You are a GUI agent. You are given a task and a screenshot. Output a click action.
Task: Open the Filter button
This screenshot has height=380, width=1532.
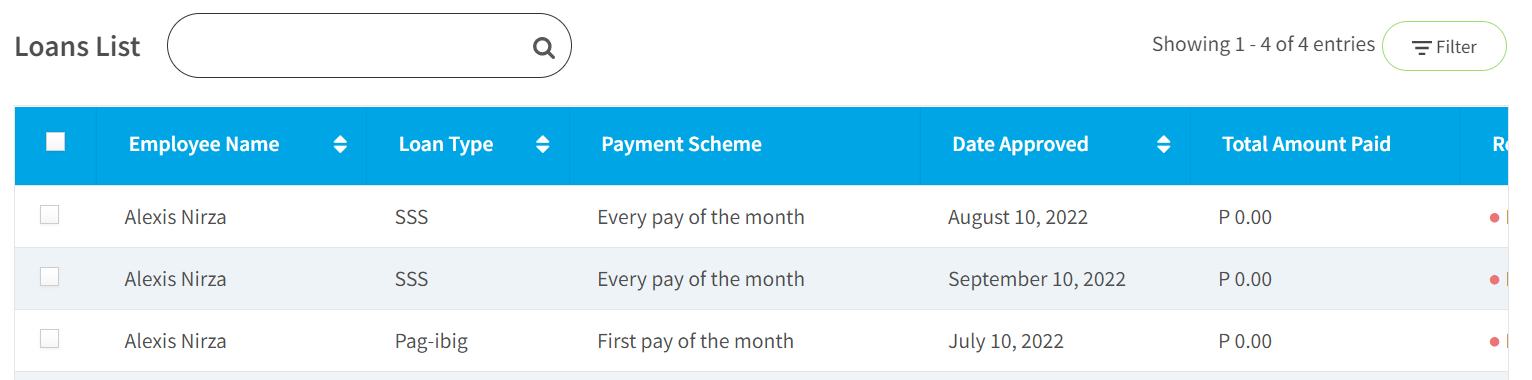coord(1444,46)
